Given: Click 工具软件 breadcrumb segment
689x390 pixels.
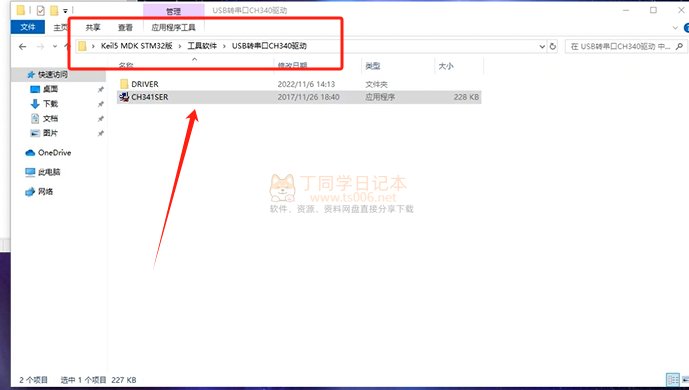Looking at the screenshot, I should [x=202, y=46].
